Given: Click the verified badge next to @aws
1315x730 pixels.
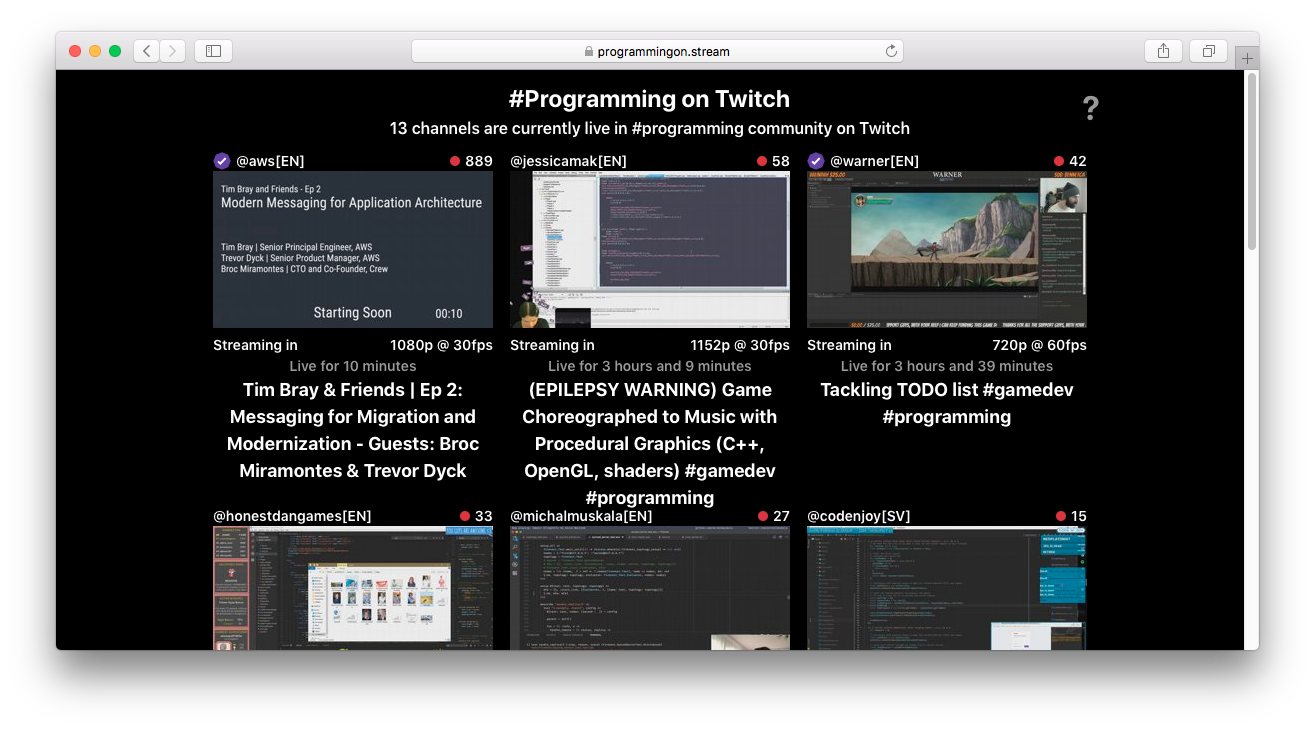Looking at the screenshot, I should pyautogui.click(x=222, y=161).
